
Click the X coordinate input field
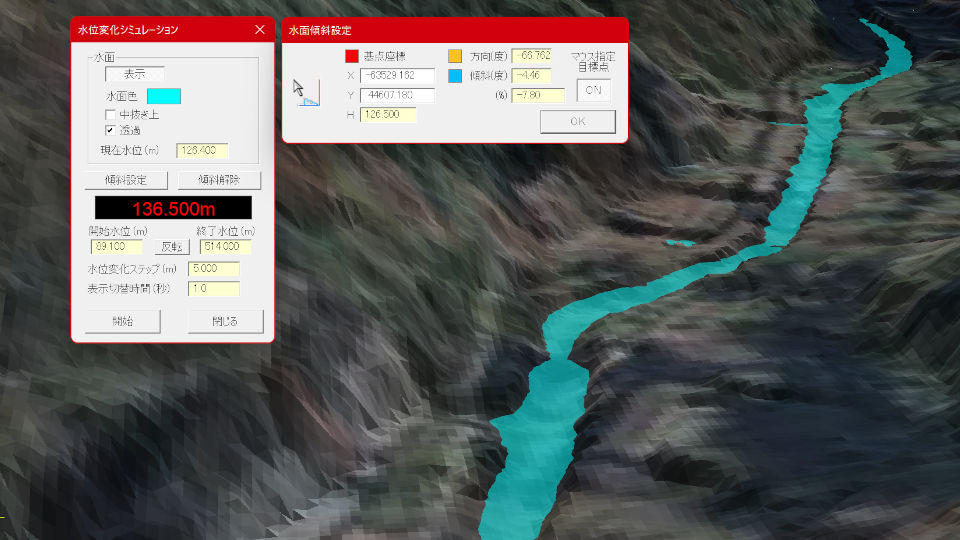point(397,76)
